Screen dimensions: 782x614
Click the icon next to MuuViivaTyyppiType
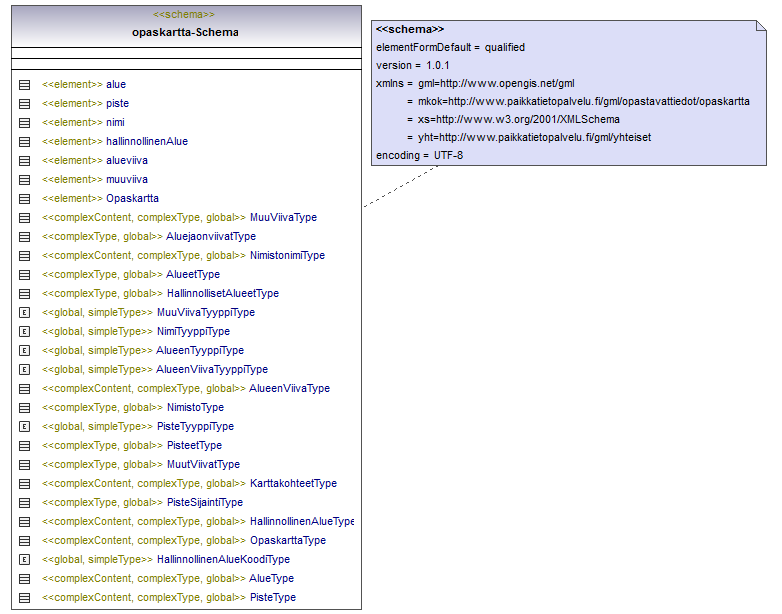click(24, 313)
